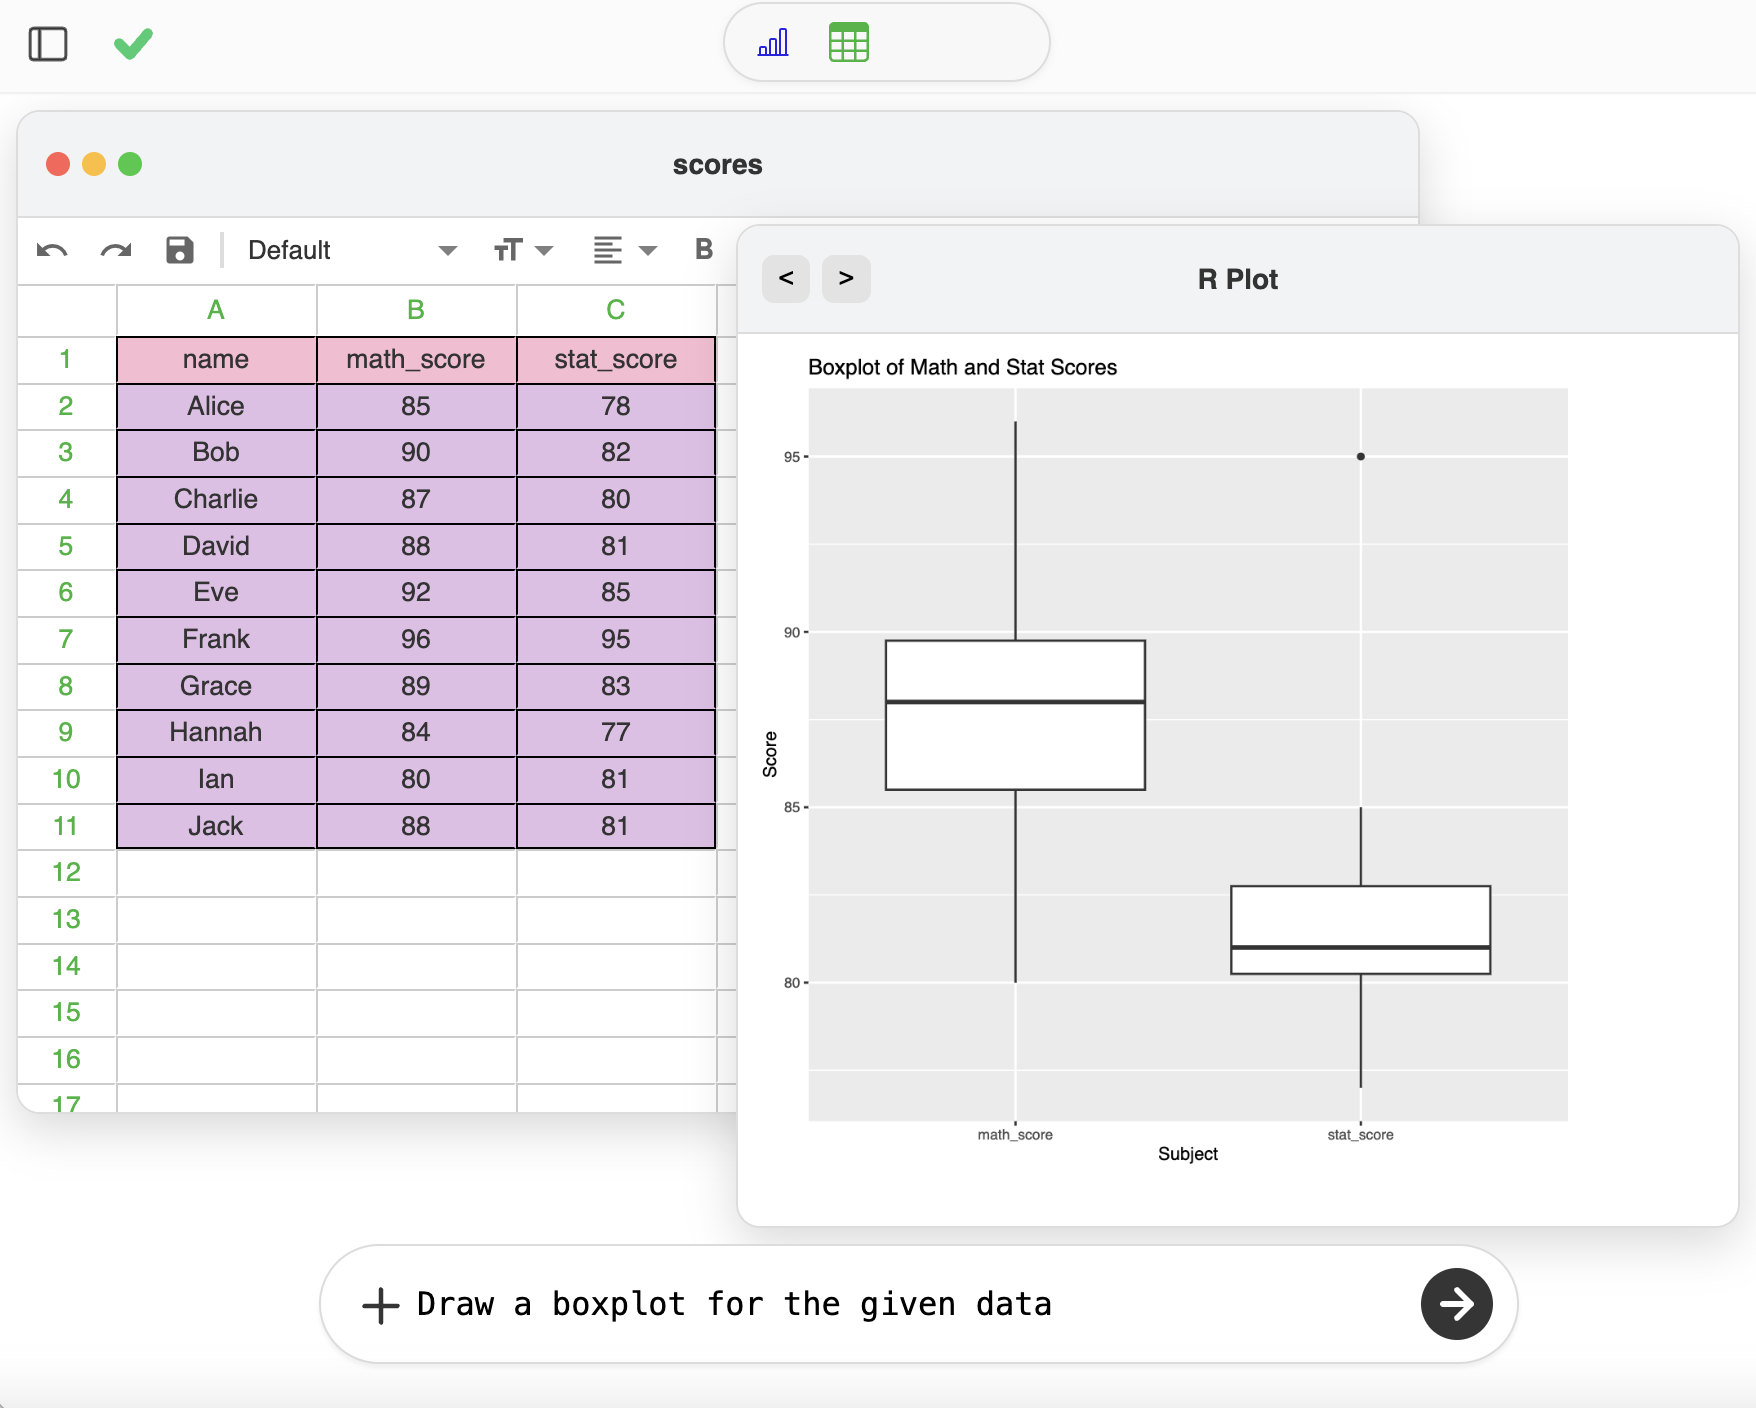
Task: Open the text alignment dropdown arrow
Action: (648, 251)
